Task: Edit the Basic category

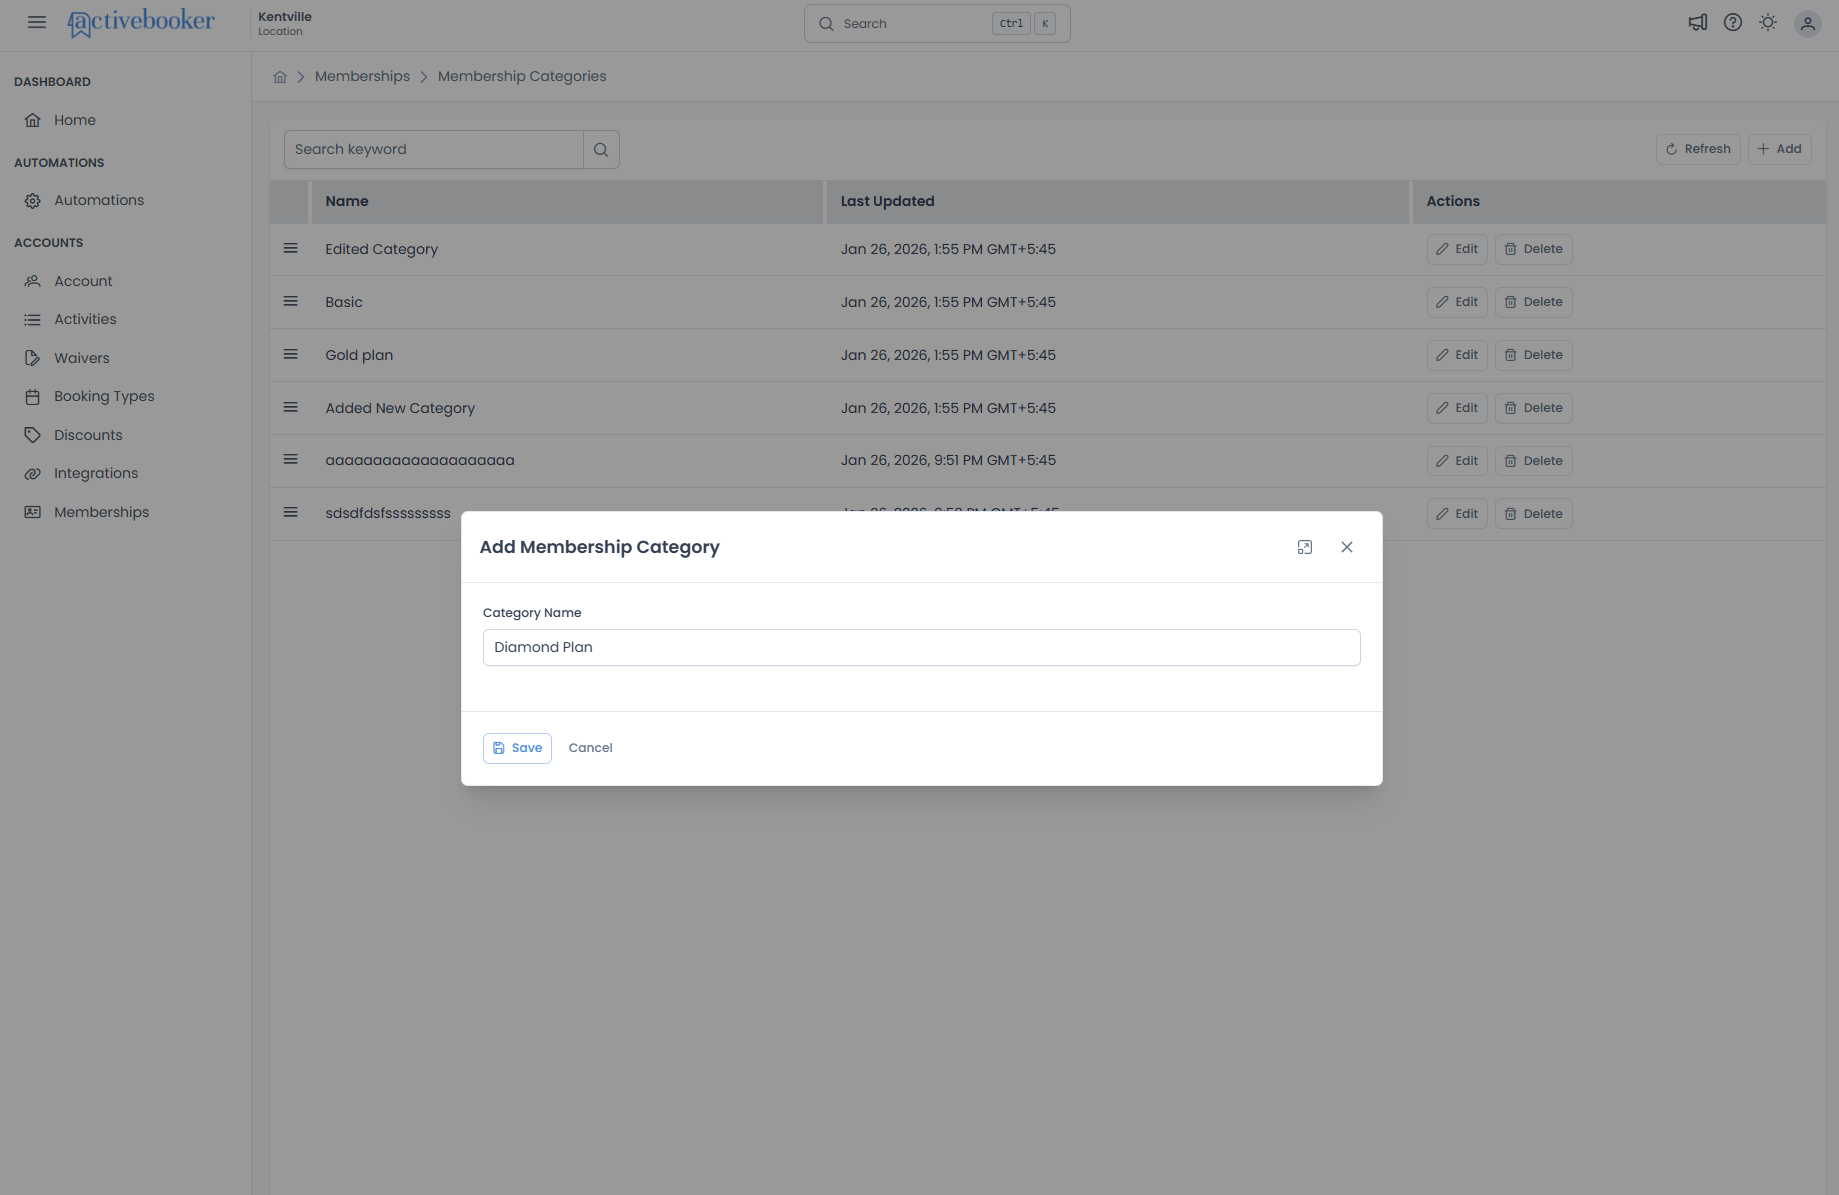Action: pyautogui.click(x=1457, y=302)
